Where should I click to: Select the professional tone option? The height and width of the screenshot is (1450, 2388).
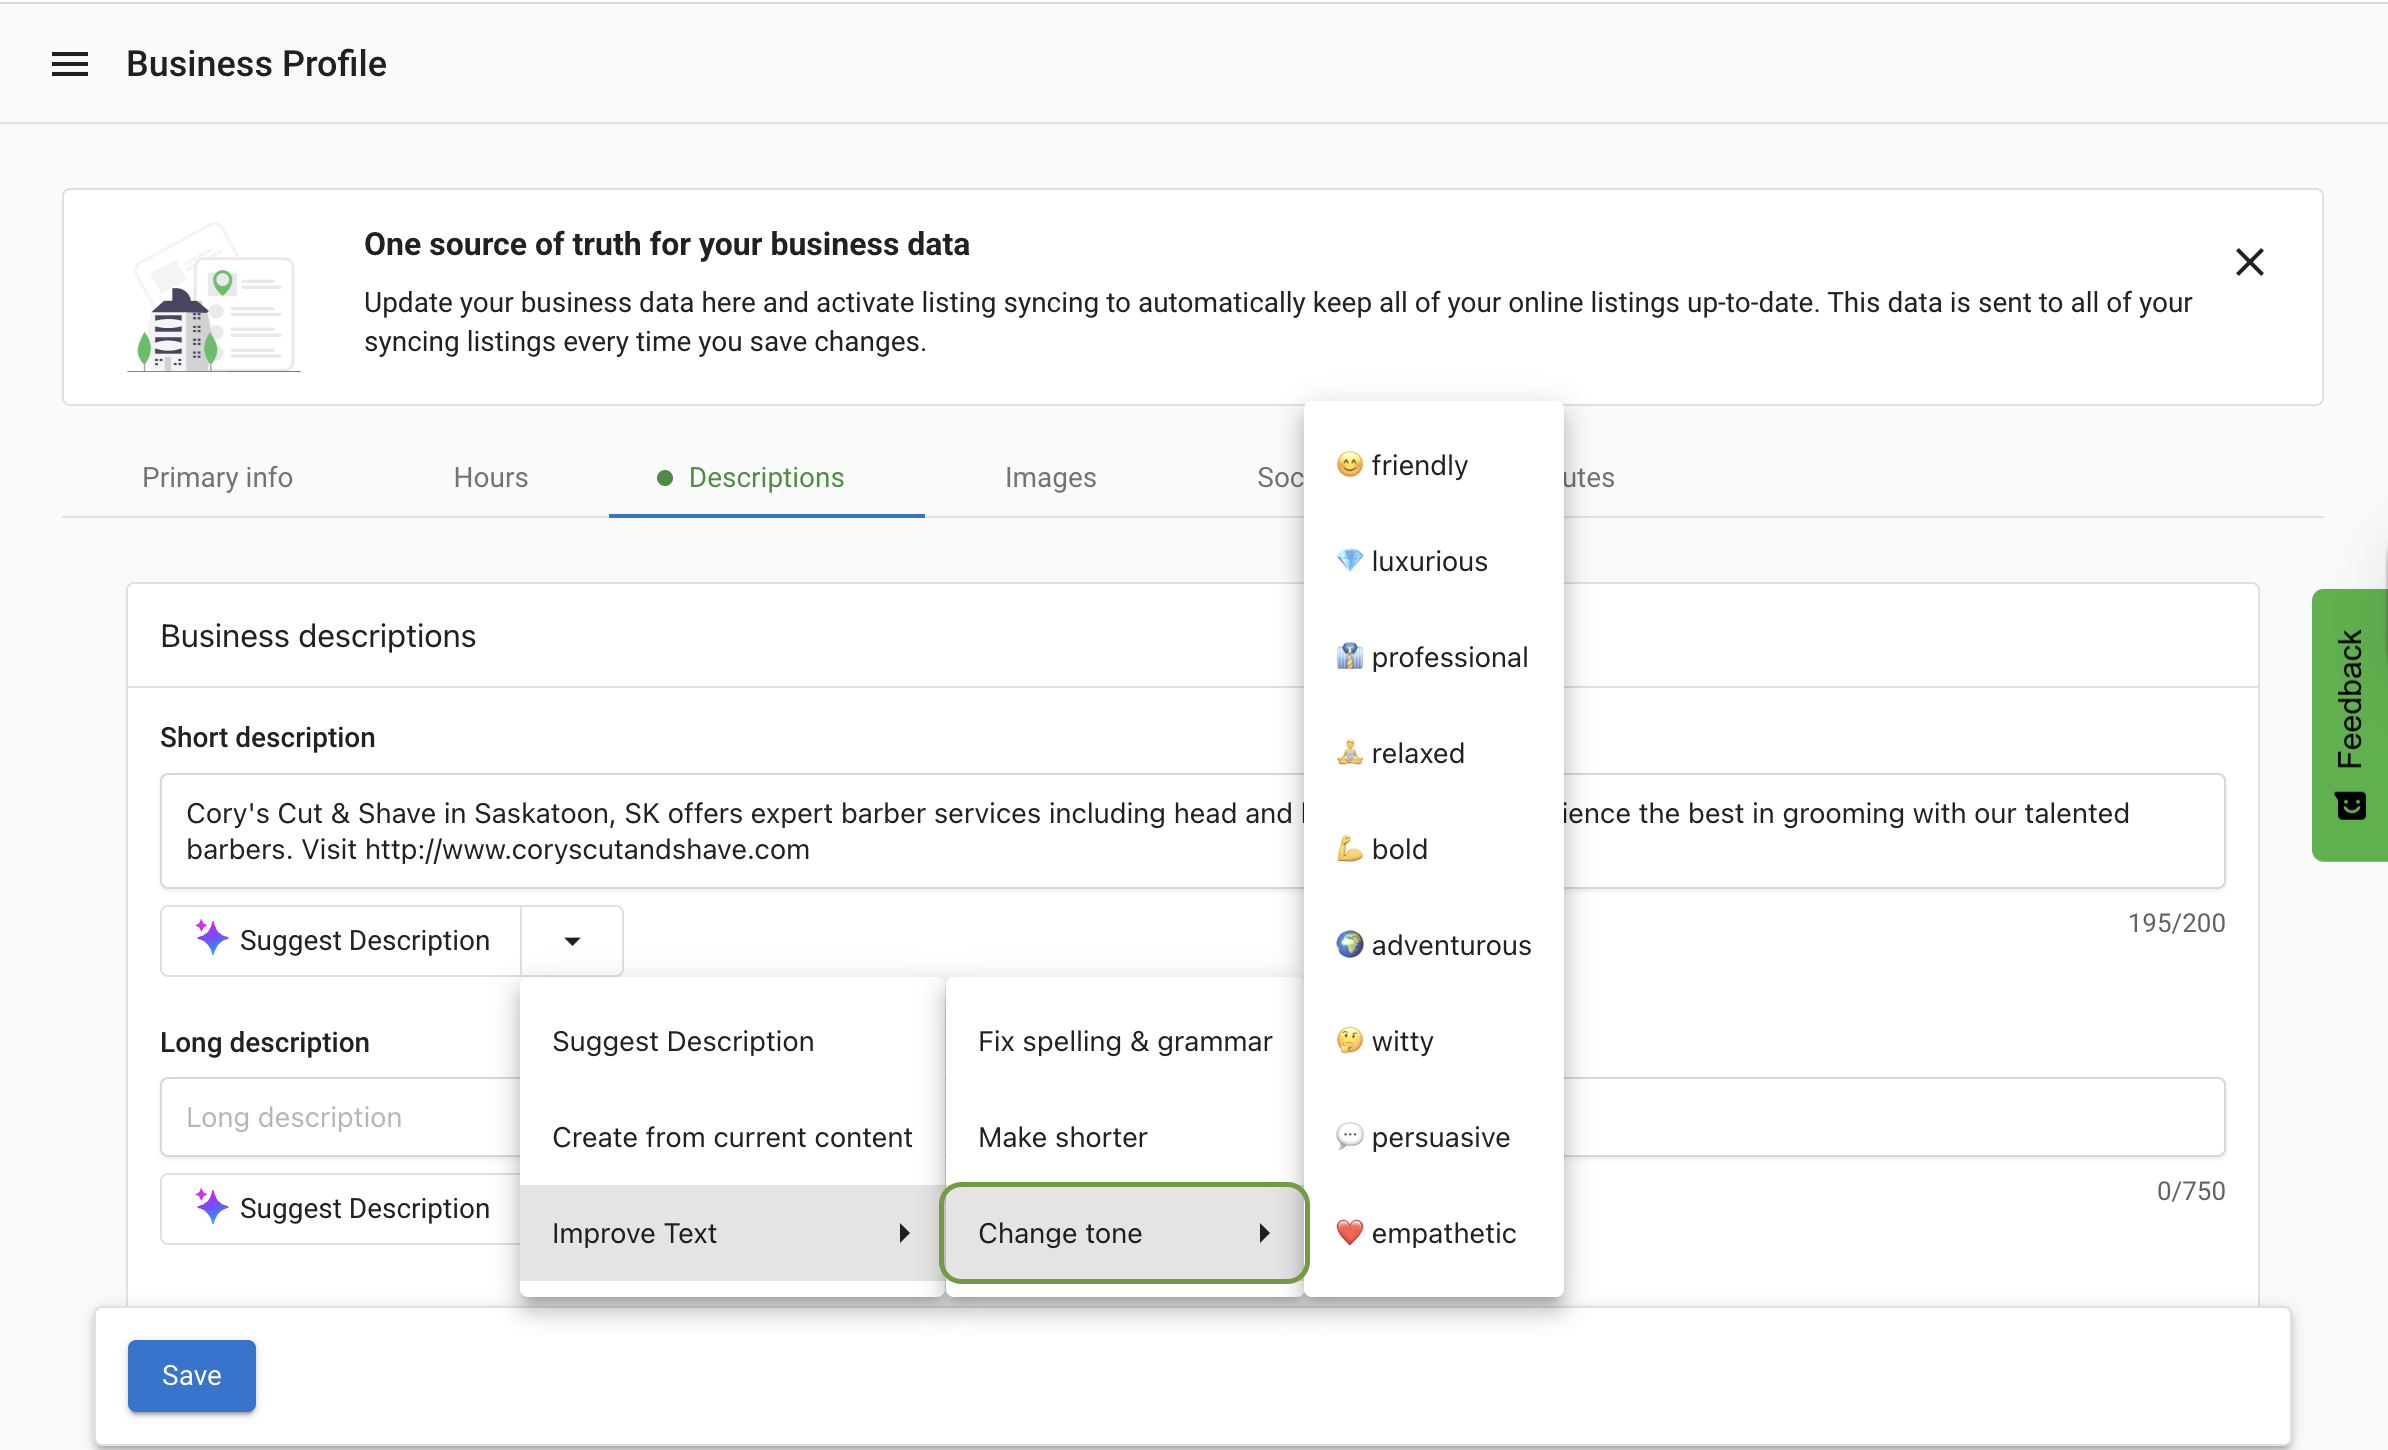pos(1448,657)
